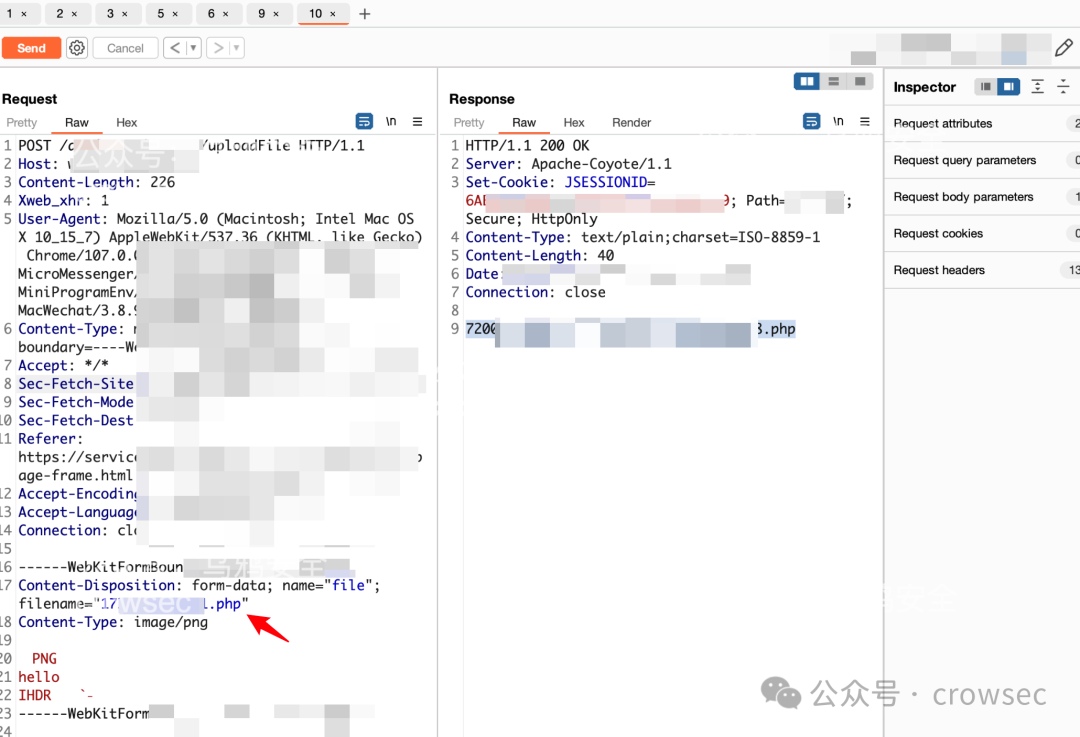Expand all Inspector sections icon
The height and width of the screenshot is (737, 1080).
click(x=1037, y=87)
